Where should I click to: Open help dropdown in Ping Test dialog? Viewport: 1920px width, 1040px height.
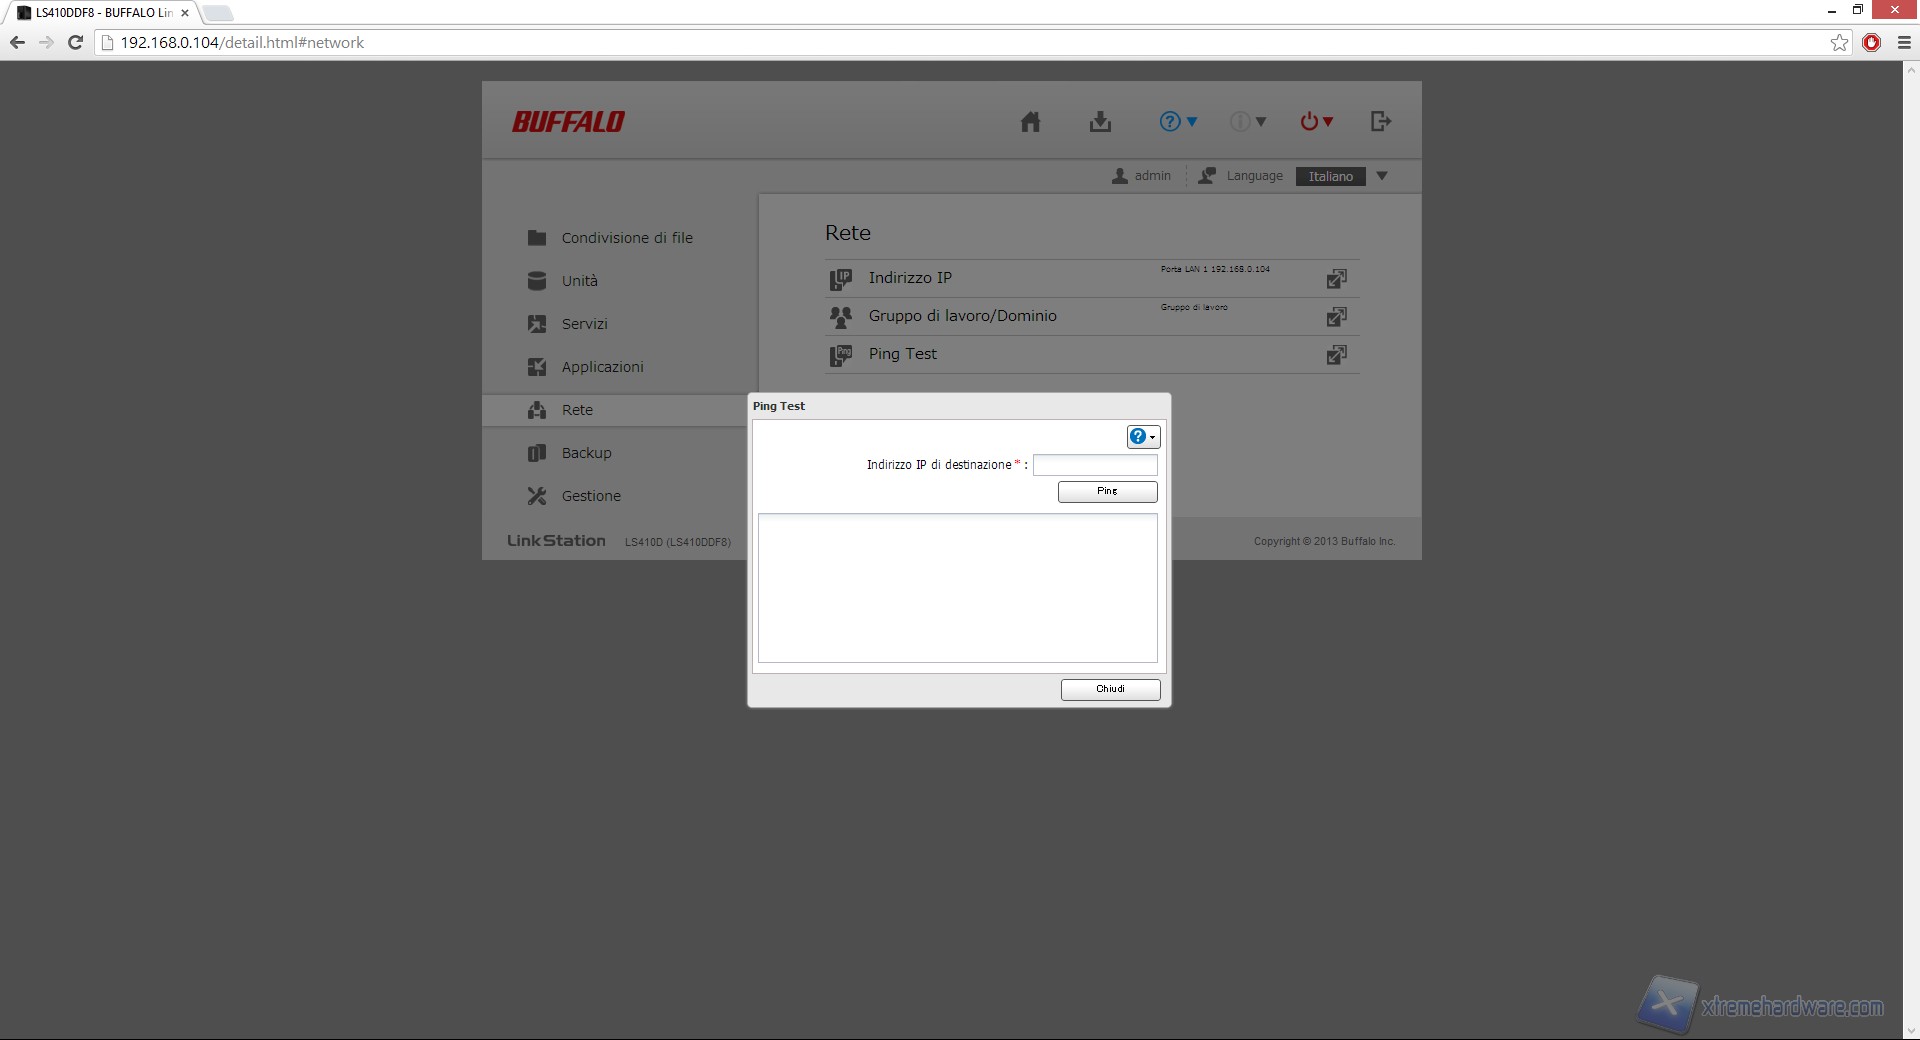coord(1143,437)
